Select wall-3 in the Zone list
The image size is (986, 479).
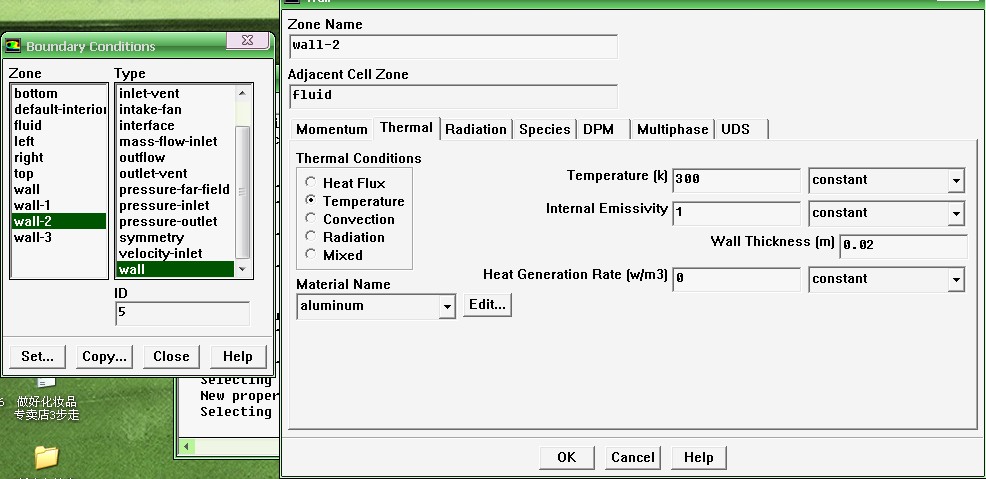click(x=33, y=237)
